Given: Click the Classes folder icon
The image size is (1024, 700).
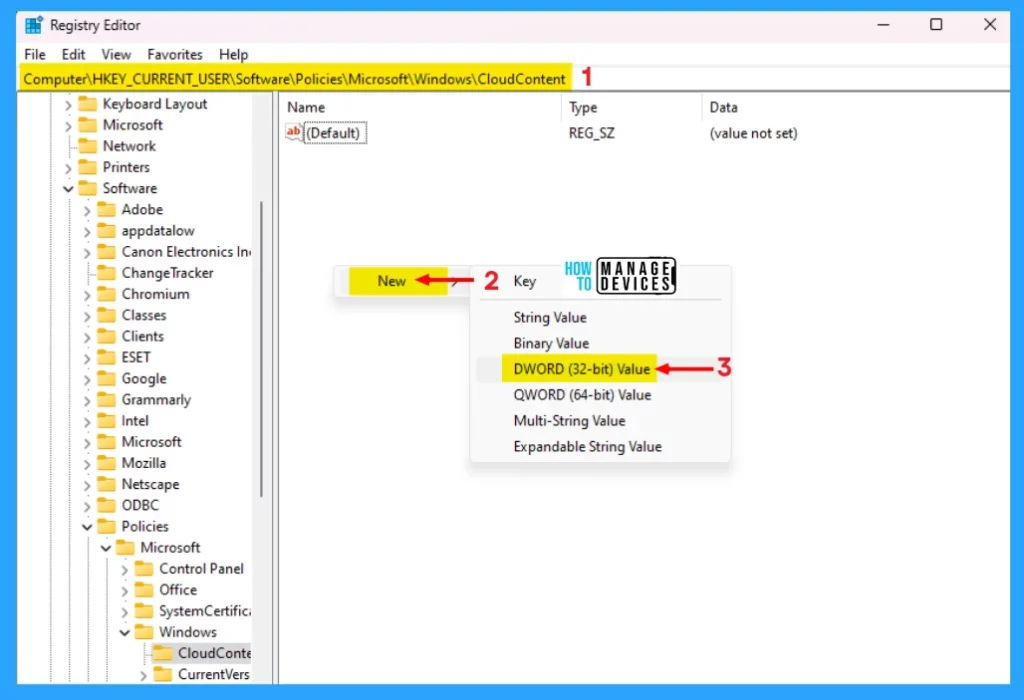Looking at the screenshot, I should tap(106, 315).
